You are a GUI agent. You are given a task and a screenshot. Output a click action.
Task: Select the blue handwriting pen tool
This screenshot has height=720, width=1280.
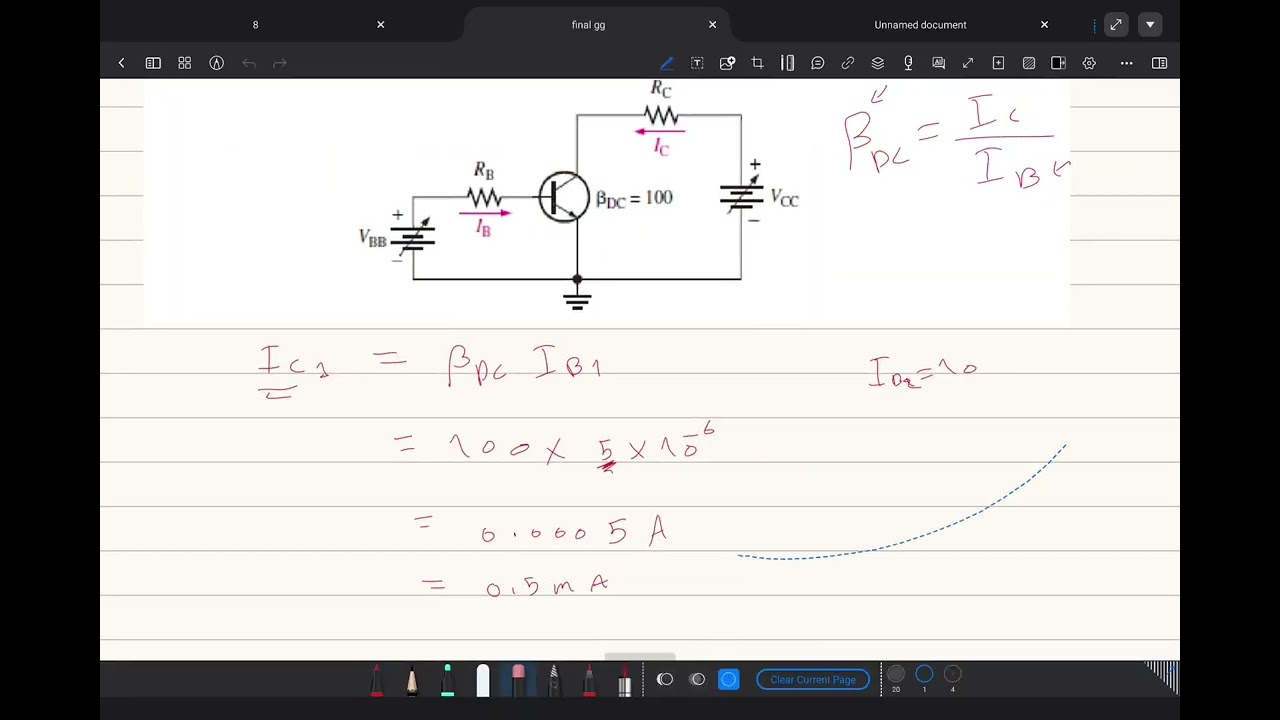(667, 63)
